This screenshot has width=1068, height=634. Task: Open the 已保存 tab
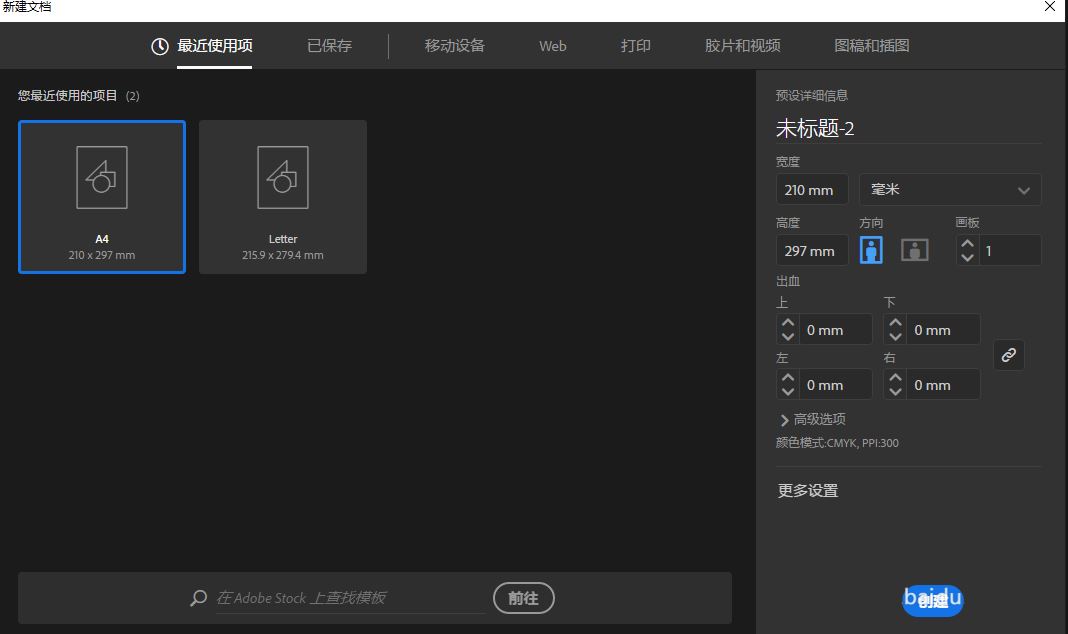[329, 45]
